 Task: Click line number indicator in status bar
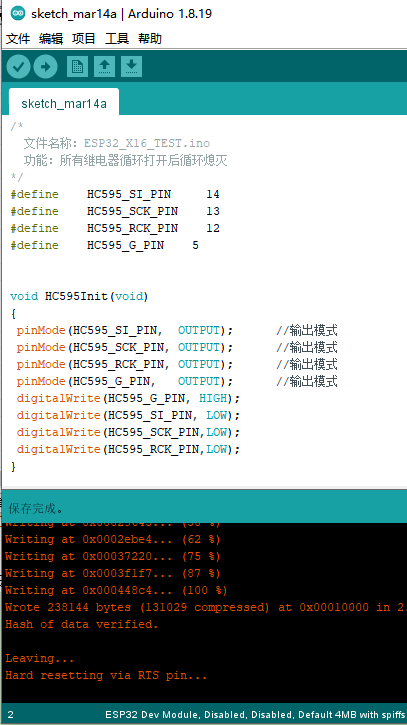(11, 714)
